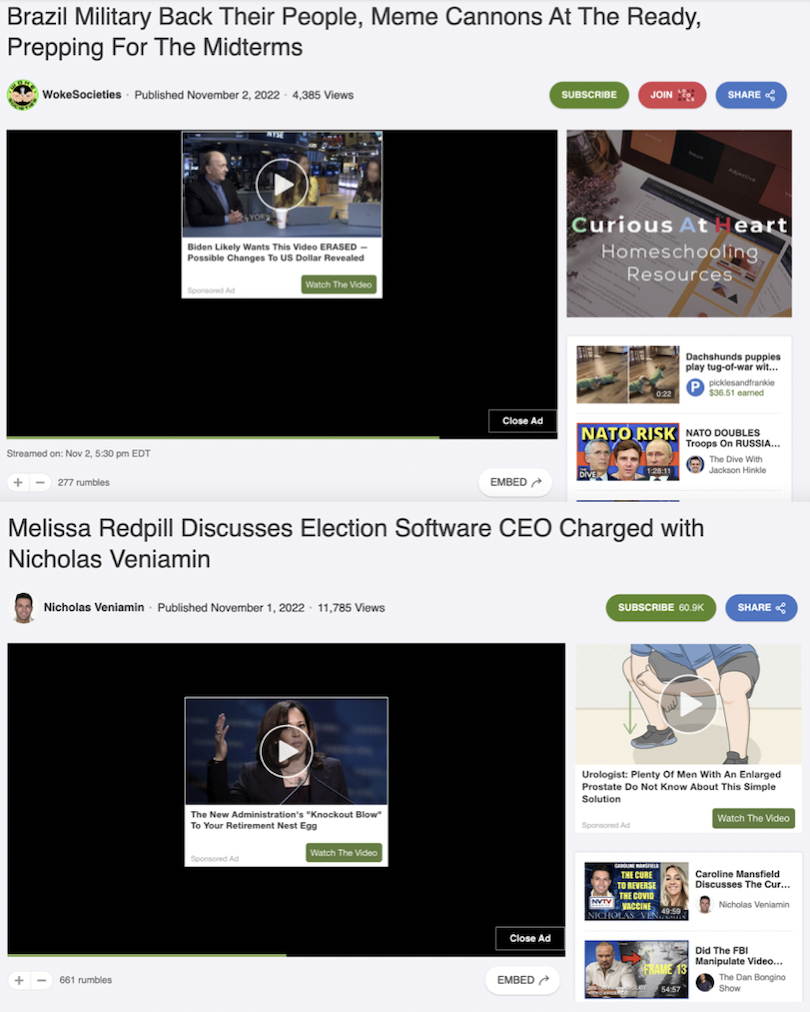Downvote the Melissa Redpill video with minus
Image resolution: width=810 pixels, height=1012 pixels.
pos(40,980)
